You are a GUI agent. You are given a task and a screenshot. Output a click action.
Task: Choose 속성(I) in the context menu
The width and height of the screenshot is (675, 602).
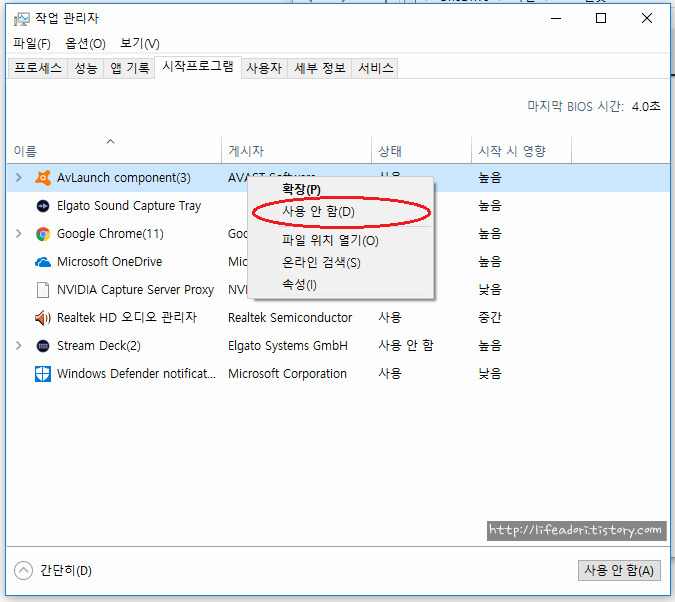(x=341, y=284)
